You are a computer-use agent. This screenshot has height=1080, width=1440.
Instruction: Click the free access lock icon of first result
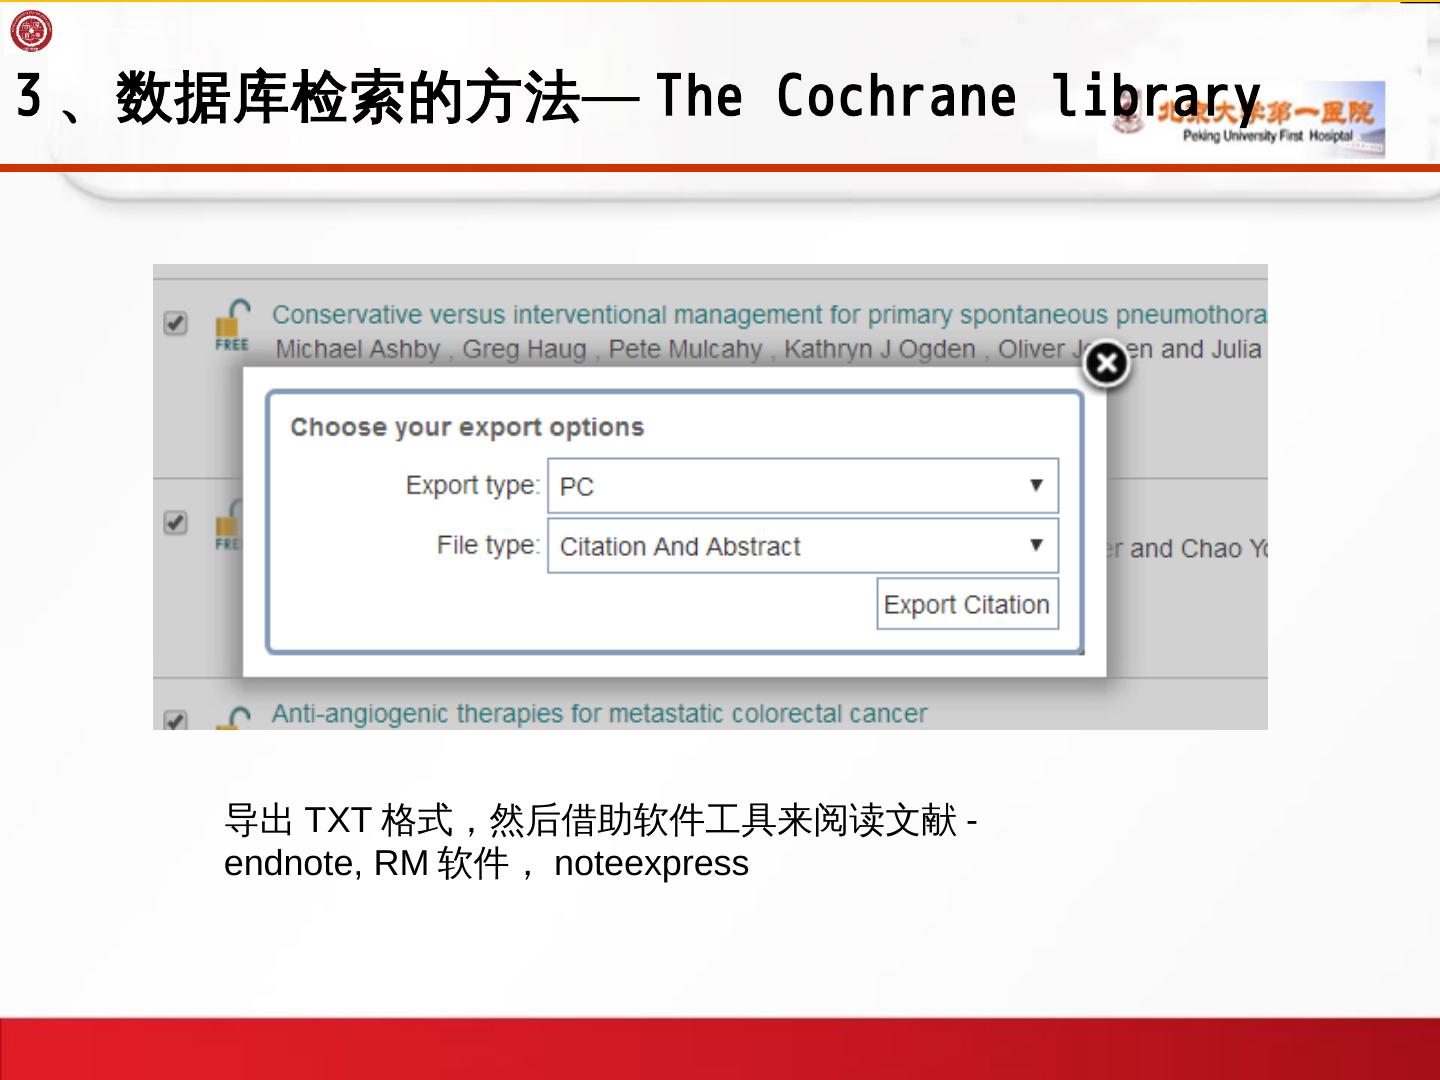232,325
